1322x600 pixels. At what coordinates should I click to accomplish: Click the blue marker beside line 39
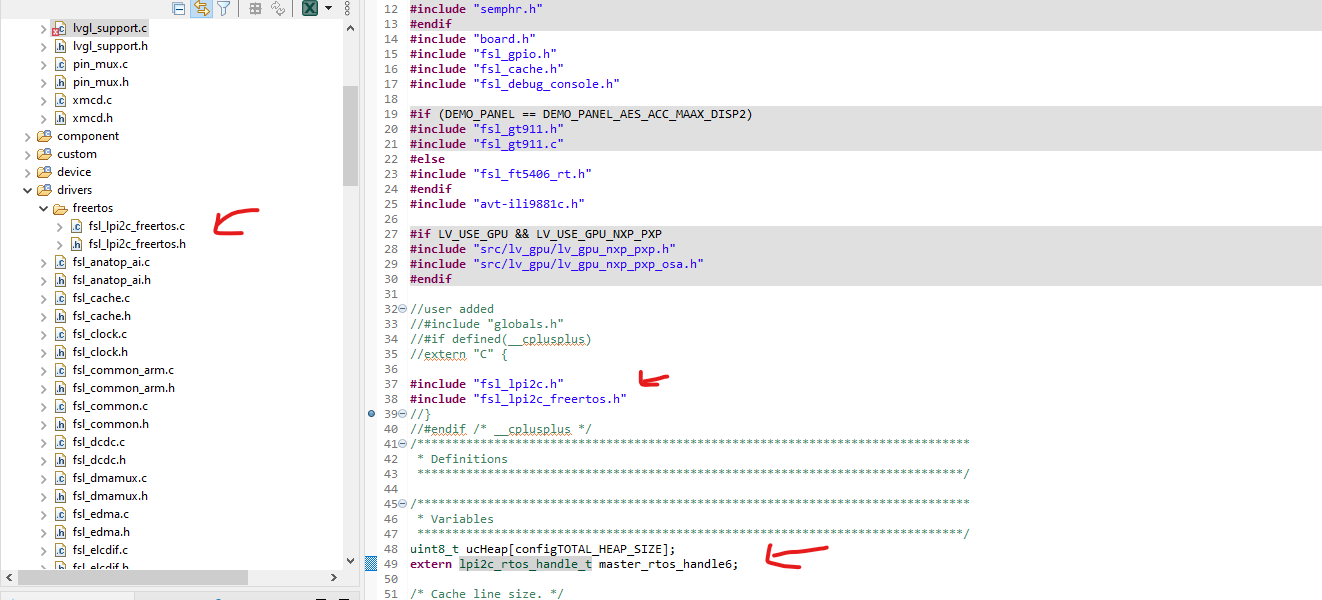(x=371, y=413)
